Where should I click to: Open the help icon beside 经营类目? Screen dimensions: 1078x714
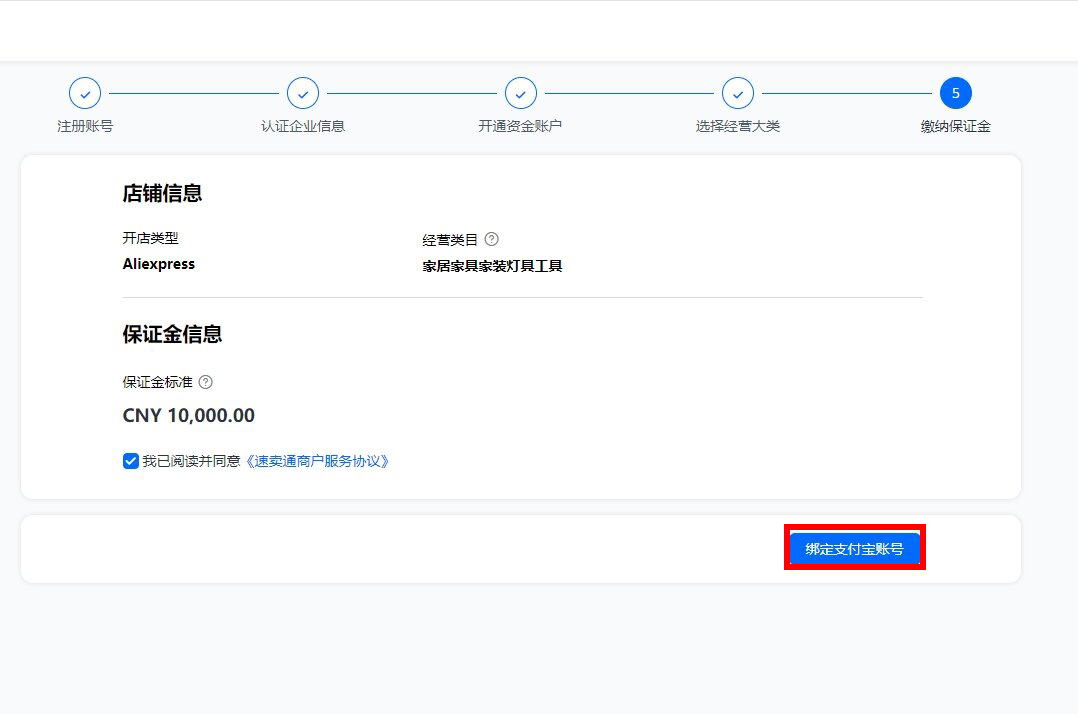[x=491, y=240]
